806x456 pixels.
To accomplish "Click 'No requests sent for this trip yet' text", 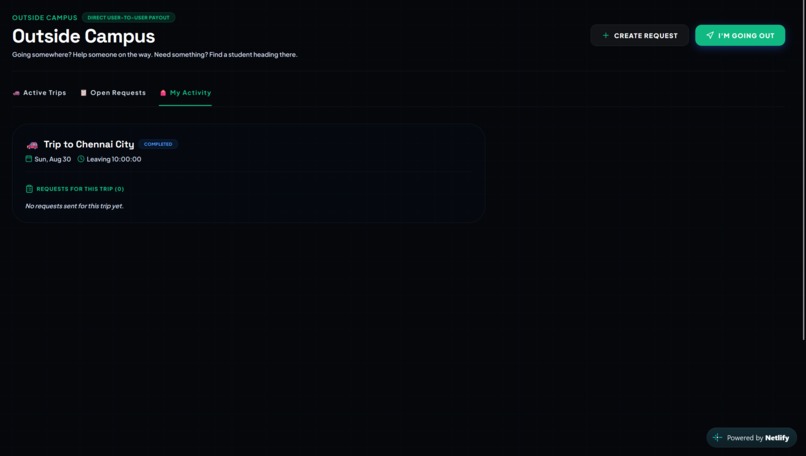I will click(75, 206).
